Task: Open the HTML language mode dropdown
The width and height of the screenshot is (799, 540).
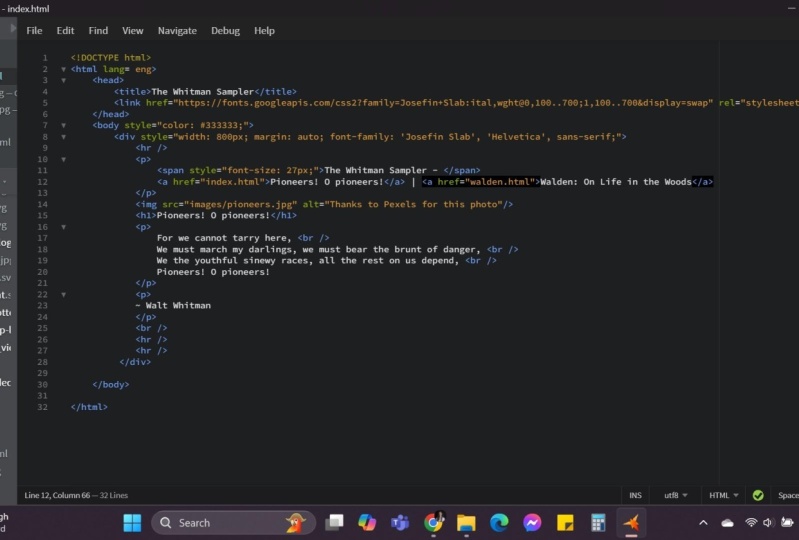Action: [x=724, y=495]
